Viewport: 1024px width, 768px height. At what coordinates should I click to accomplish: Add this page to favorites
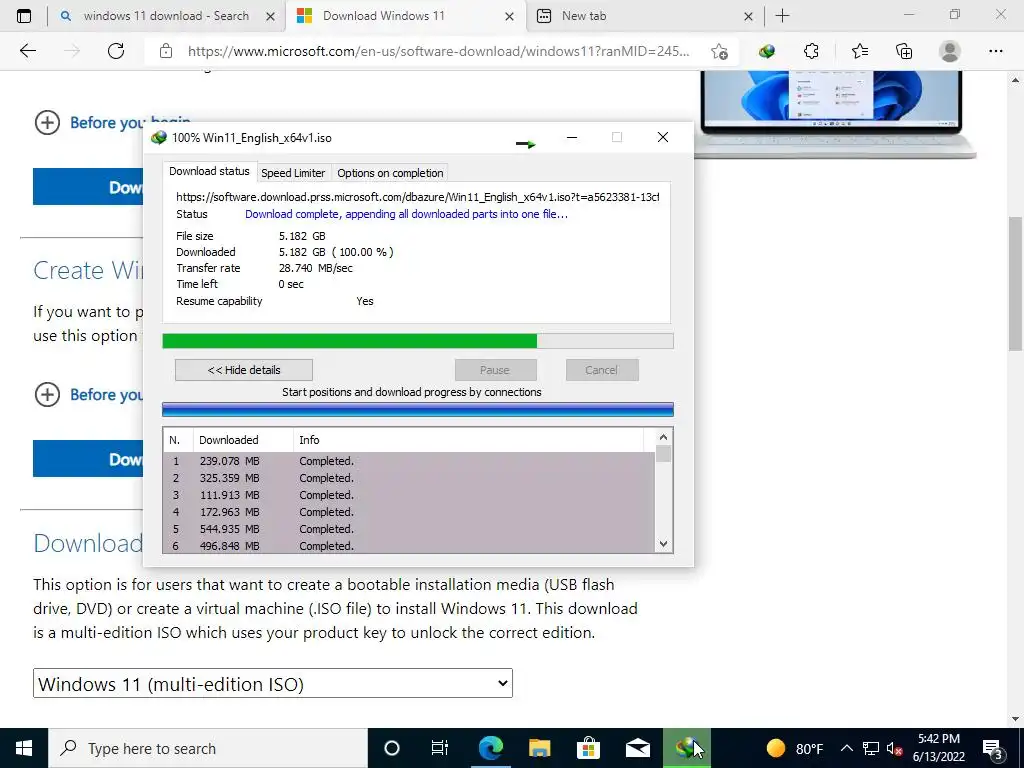719,52
